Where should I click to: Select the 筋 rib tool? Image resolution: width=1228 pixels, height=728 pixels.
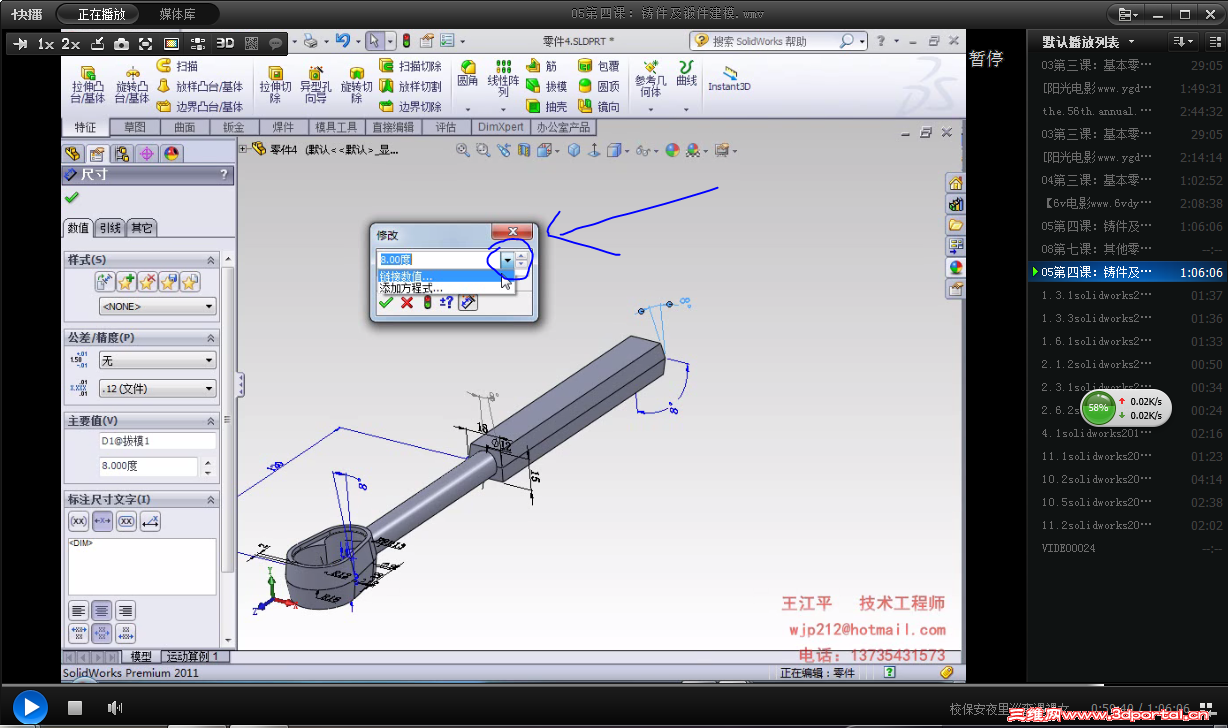coord(542,66)
